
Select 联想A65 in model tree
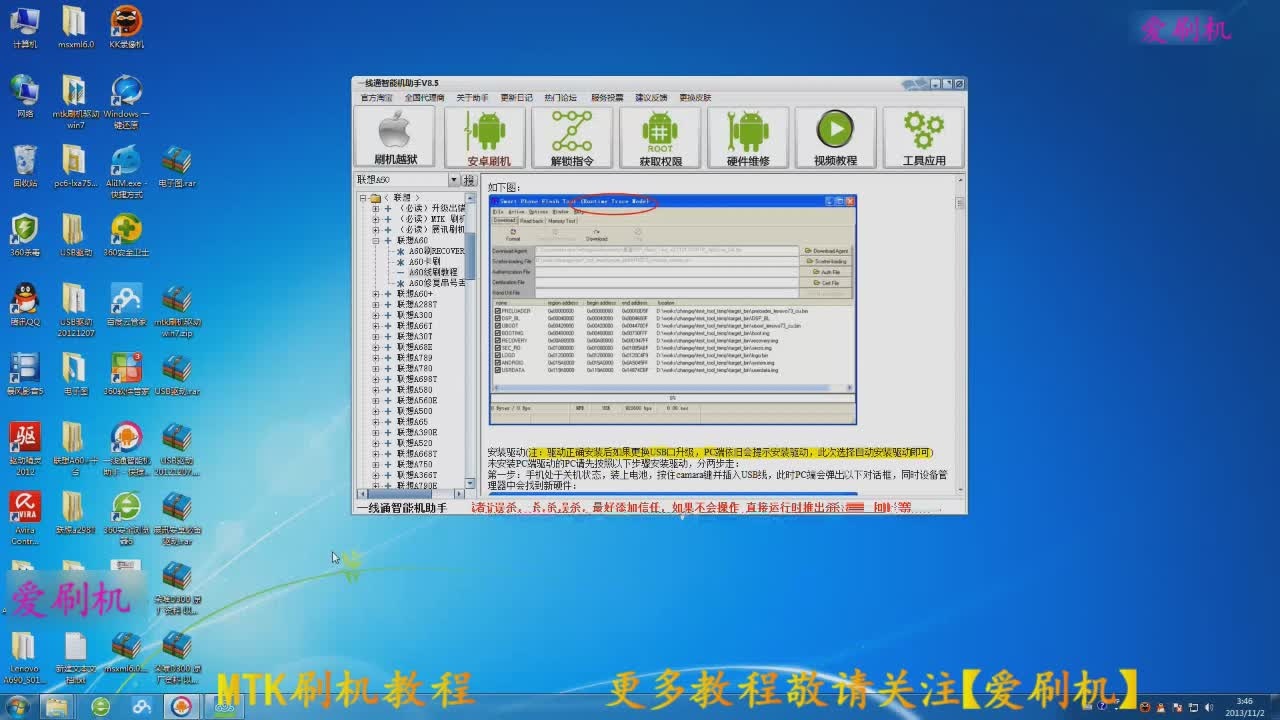(413, 422)
